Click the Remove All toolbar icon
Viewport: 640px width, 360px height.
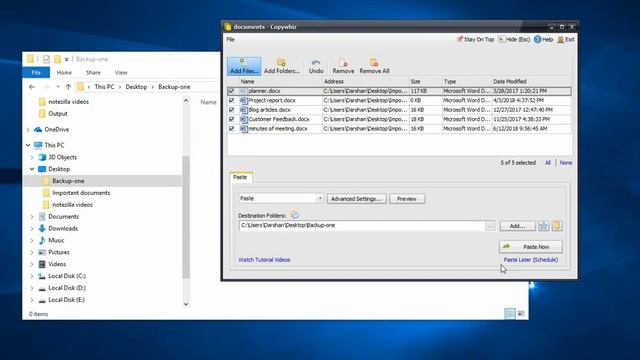374,66
